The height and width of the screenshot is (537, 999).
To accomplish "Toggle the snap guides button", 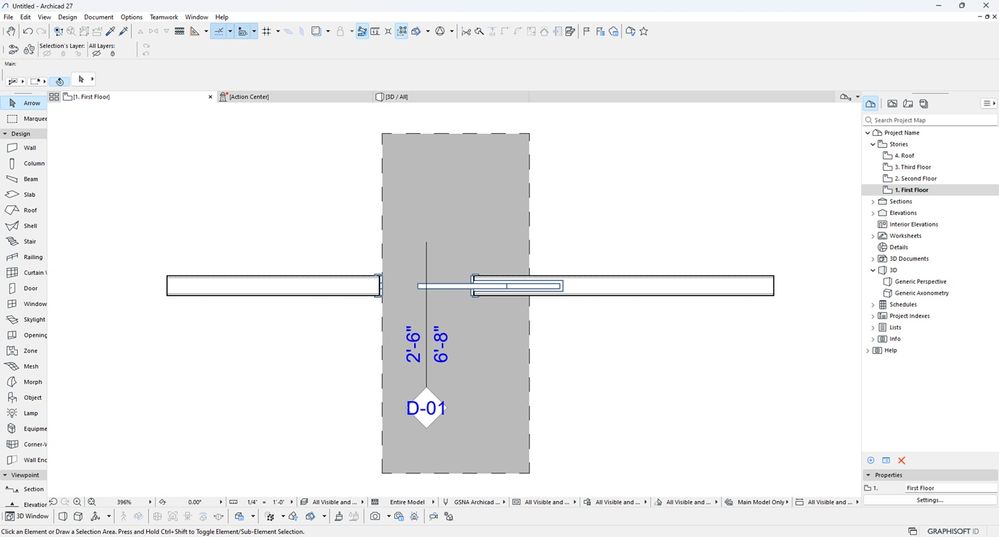I will click(x=242, y=31).
